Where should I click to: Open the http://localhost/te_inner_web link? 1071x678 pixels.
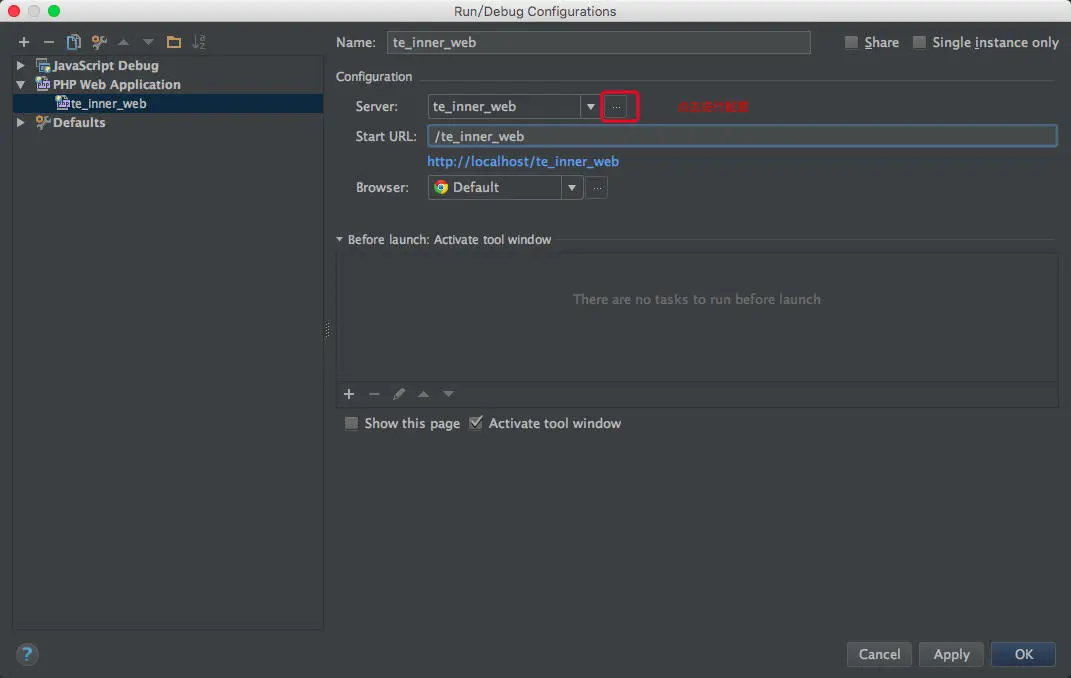pyautogui.click(x=523, y=161)
